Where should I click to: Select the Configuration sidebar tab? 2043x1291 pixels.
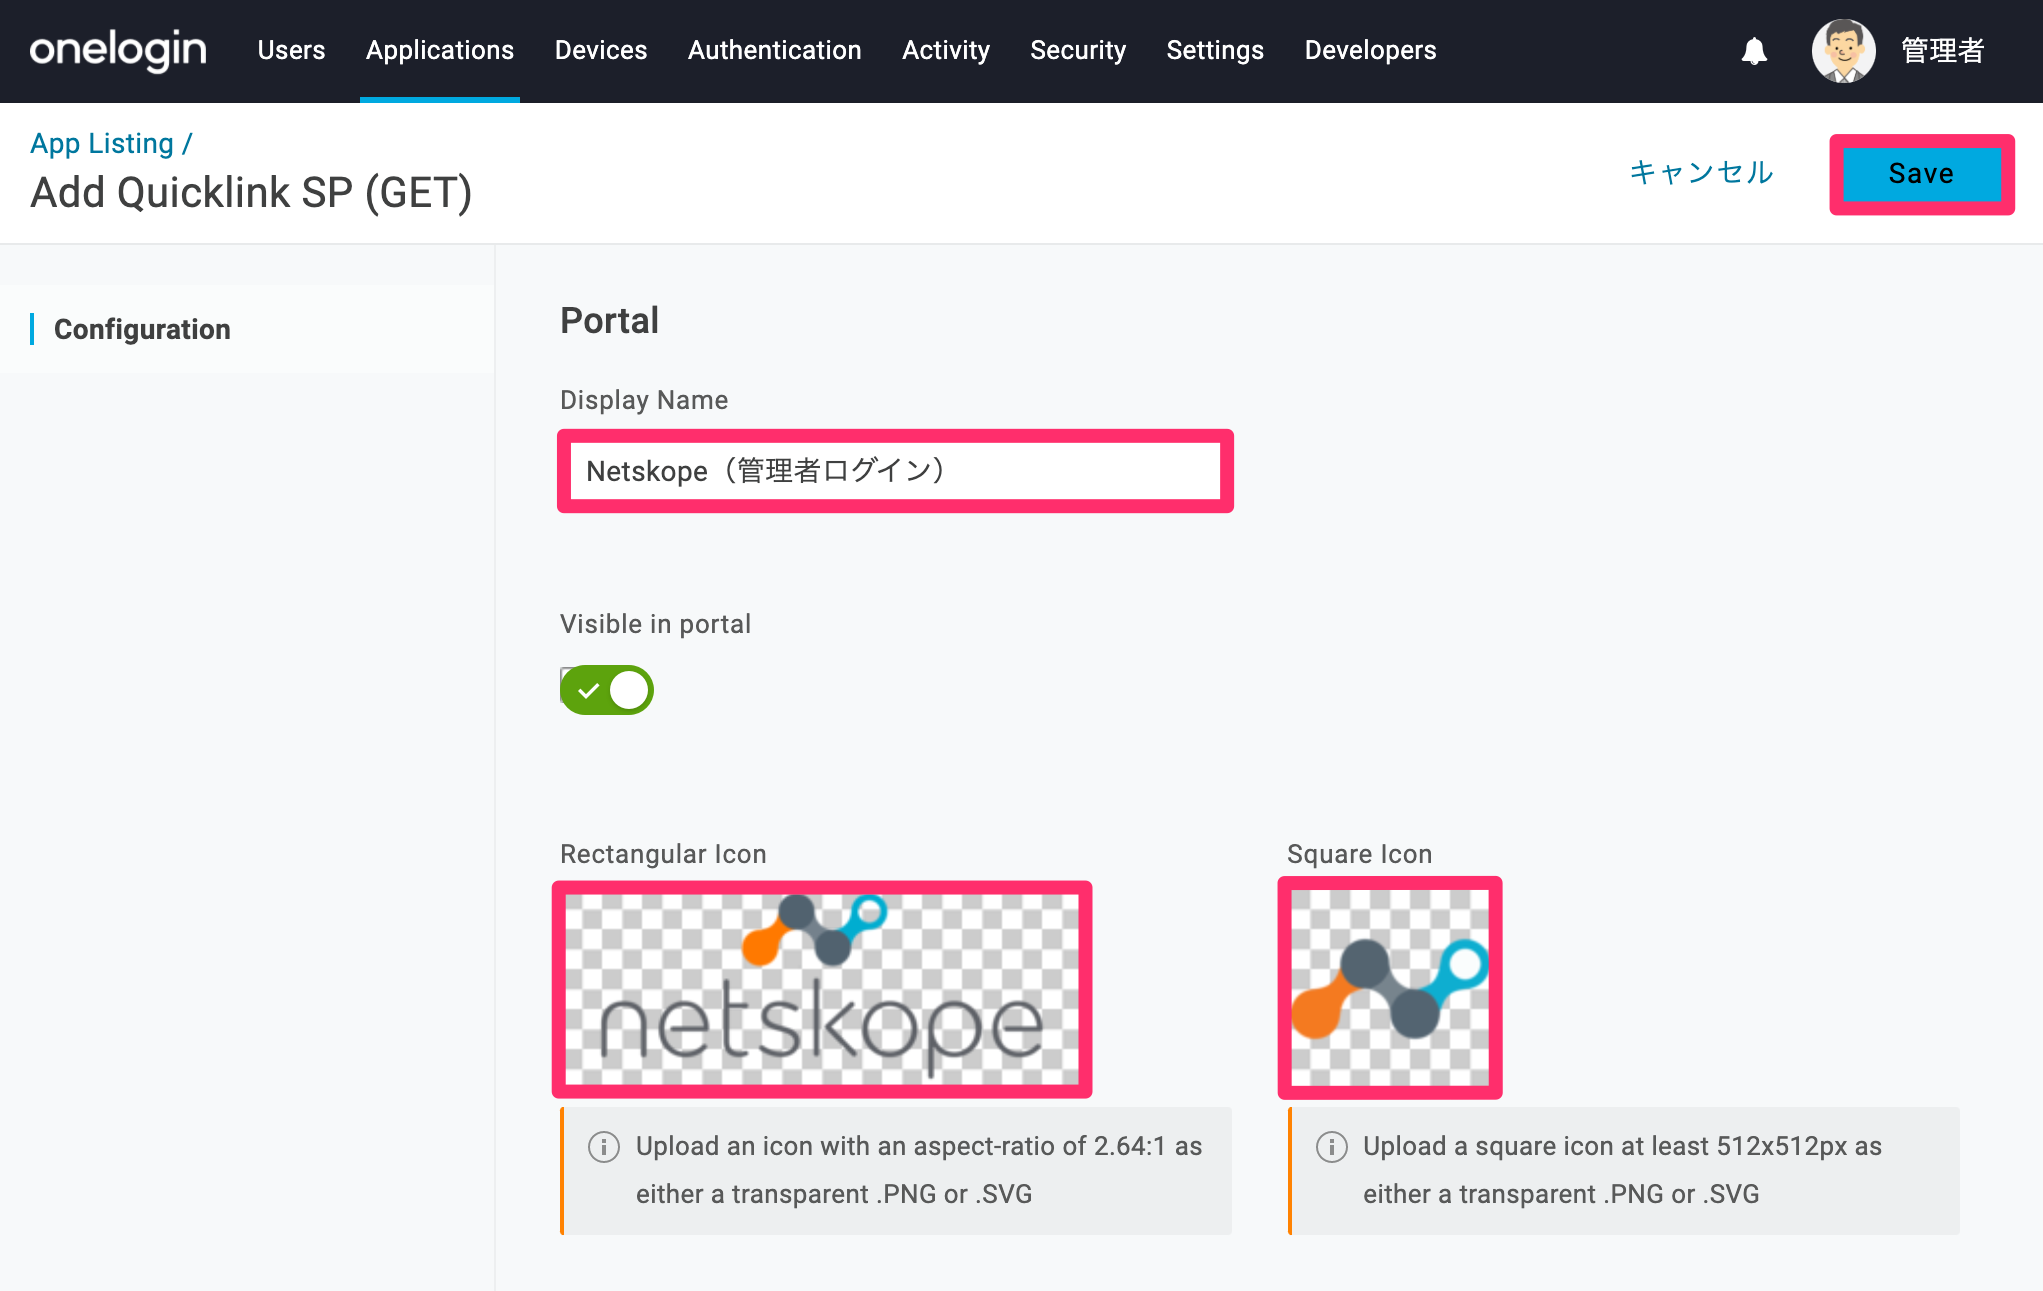click(x=142, y=329)
